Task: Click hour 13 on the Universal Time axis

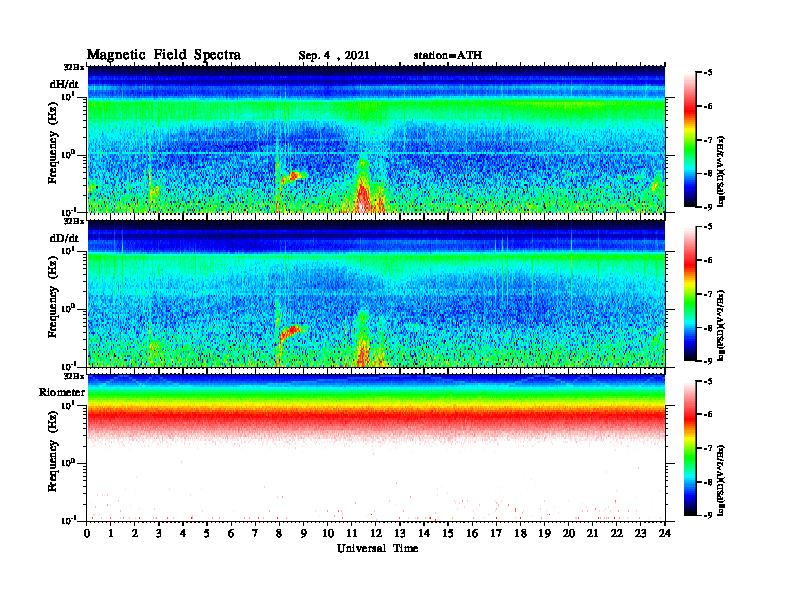Action: 400,534
